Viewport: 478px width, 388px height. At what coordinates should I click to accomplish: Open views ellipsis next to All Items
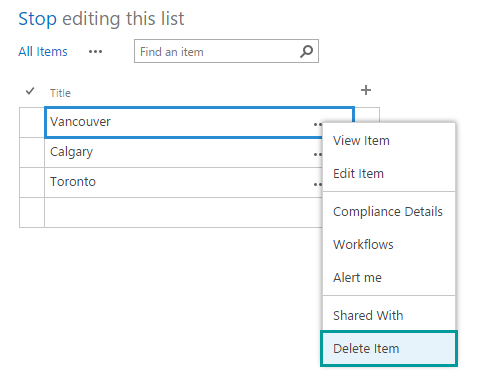tap(95, 52)
